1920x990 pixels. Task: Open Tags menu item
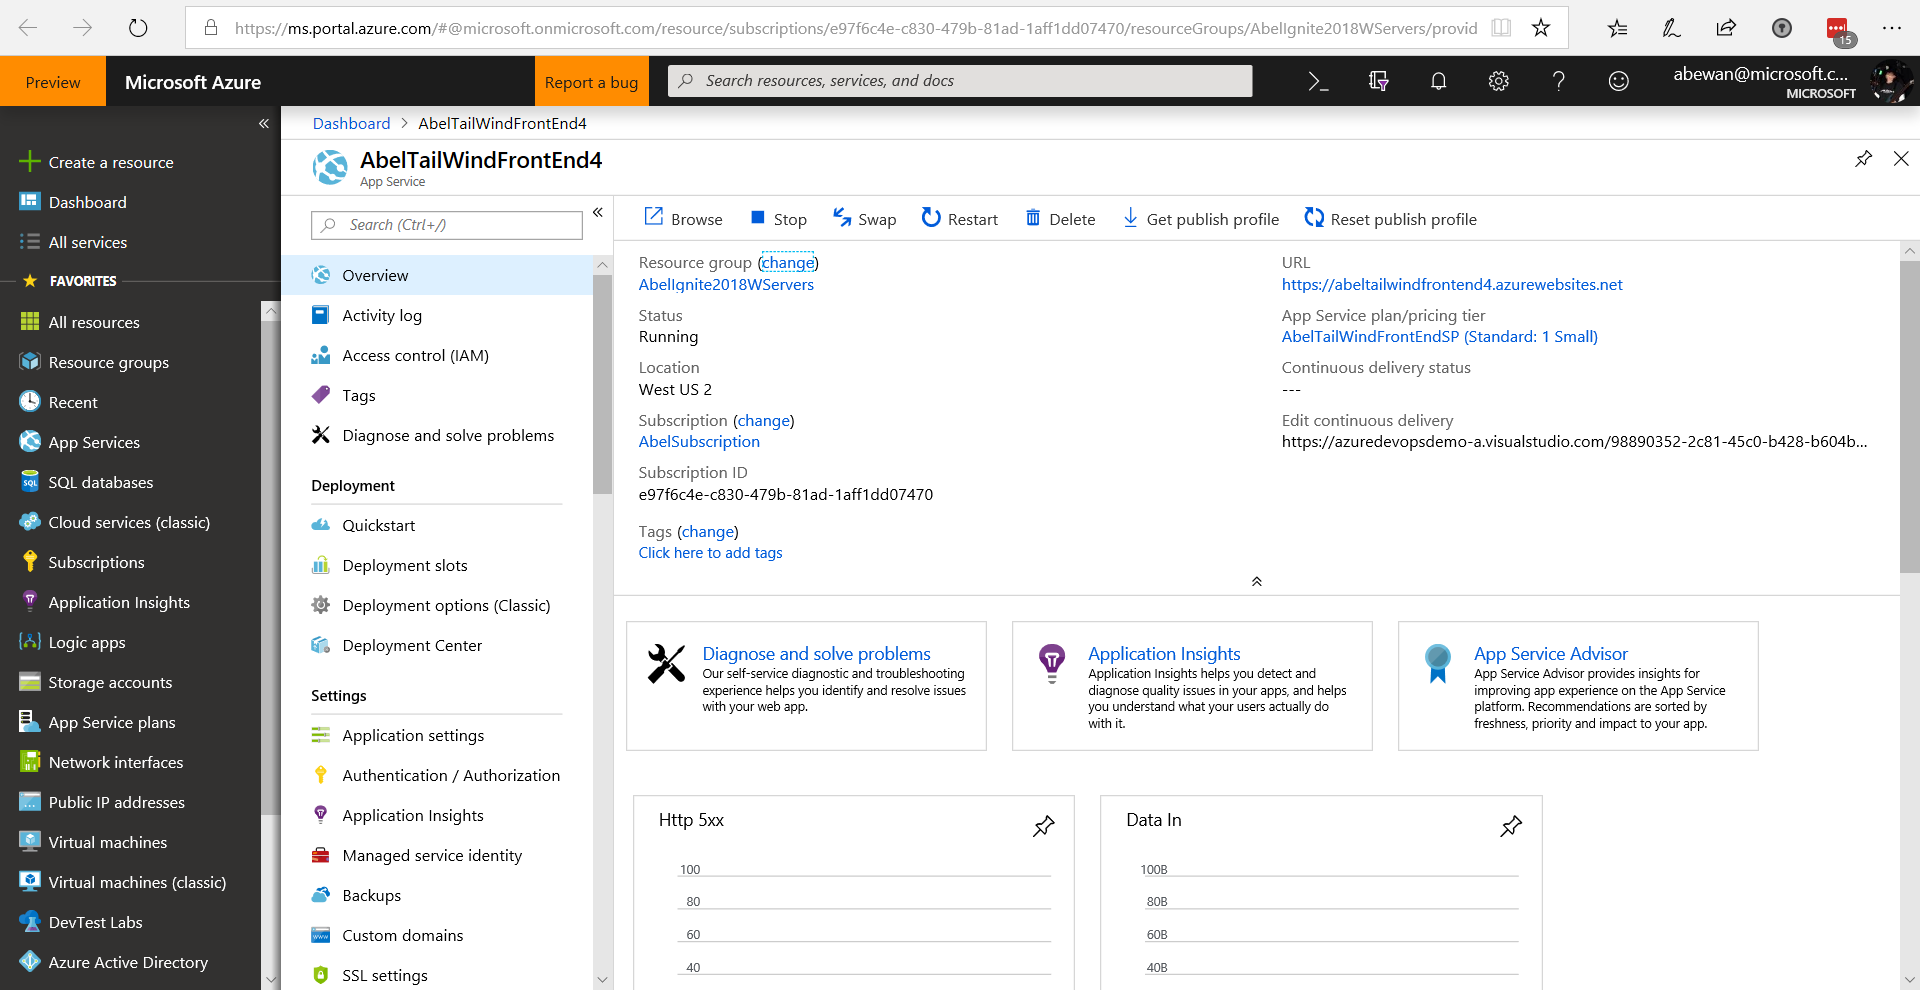437,395
